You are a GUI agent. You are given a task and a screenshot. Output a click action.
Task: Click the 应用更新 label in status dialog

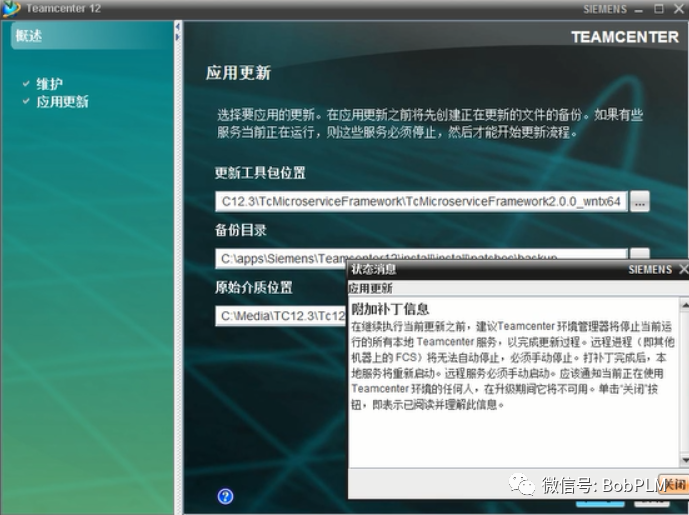coord(370,288)
